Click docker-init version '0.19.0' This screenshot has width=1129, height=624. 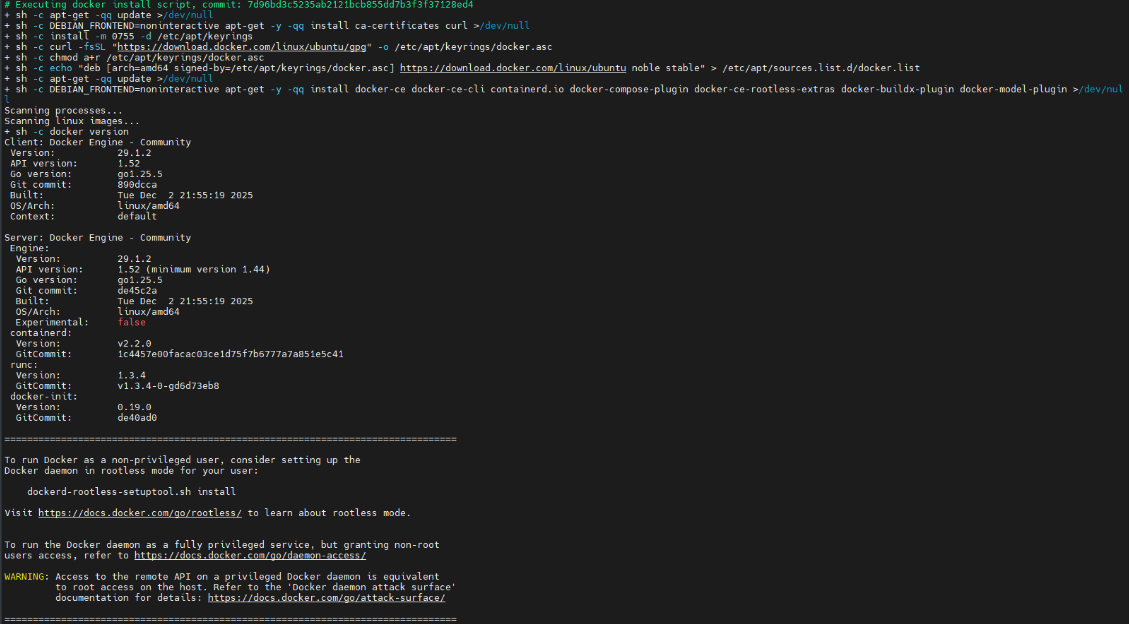(134, 407)
